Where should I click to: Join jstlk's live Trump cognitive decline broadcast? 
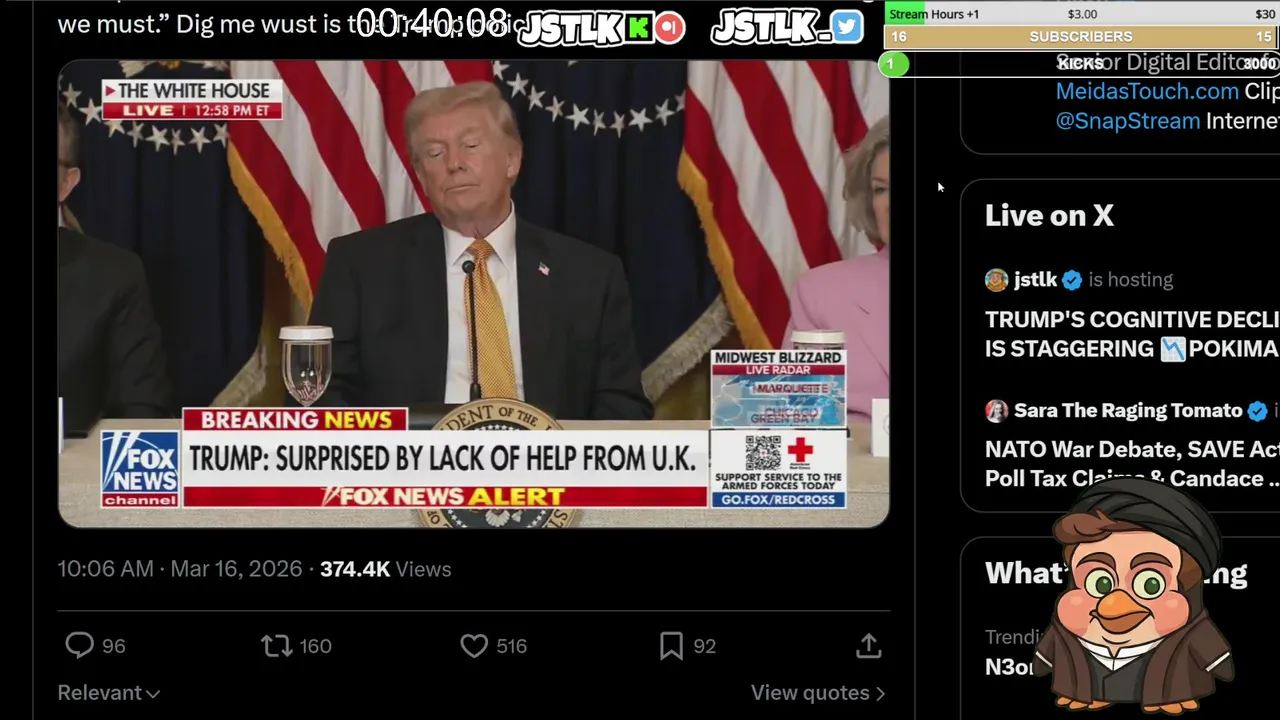click(1132, 334)
